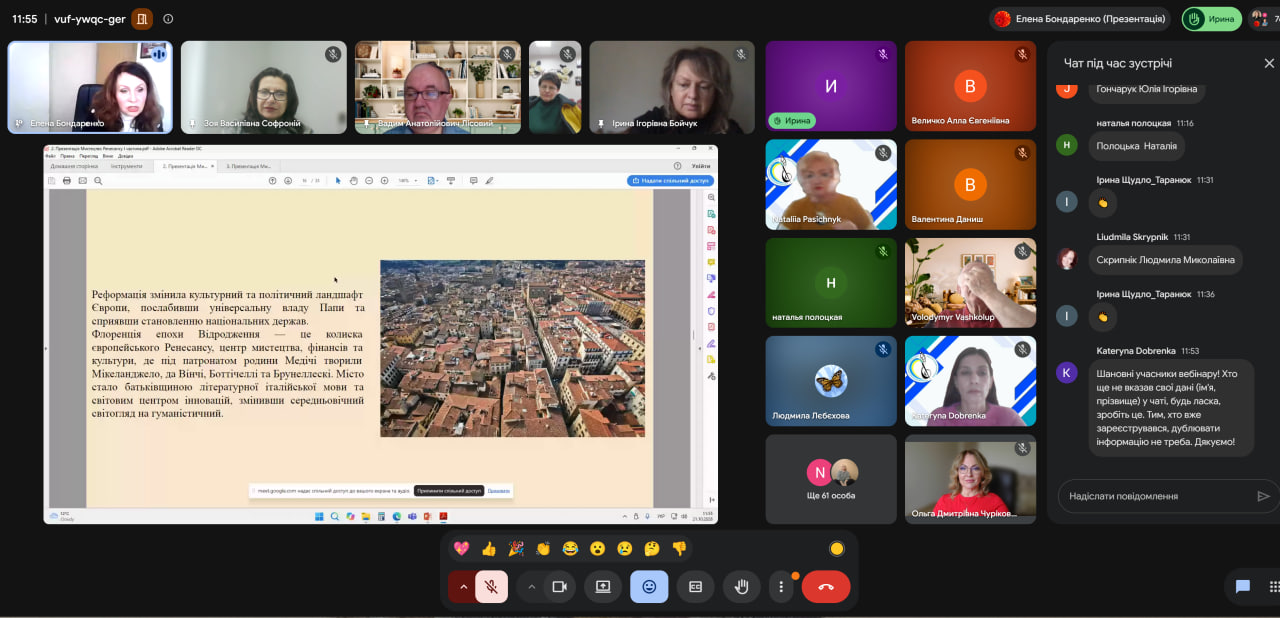Click Припинити спільний доступ button
The width and height of the screenshot is (1280, 618).
tap(449, 491)
